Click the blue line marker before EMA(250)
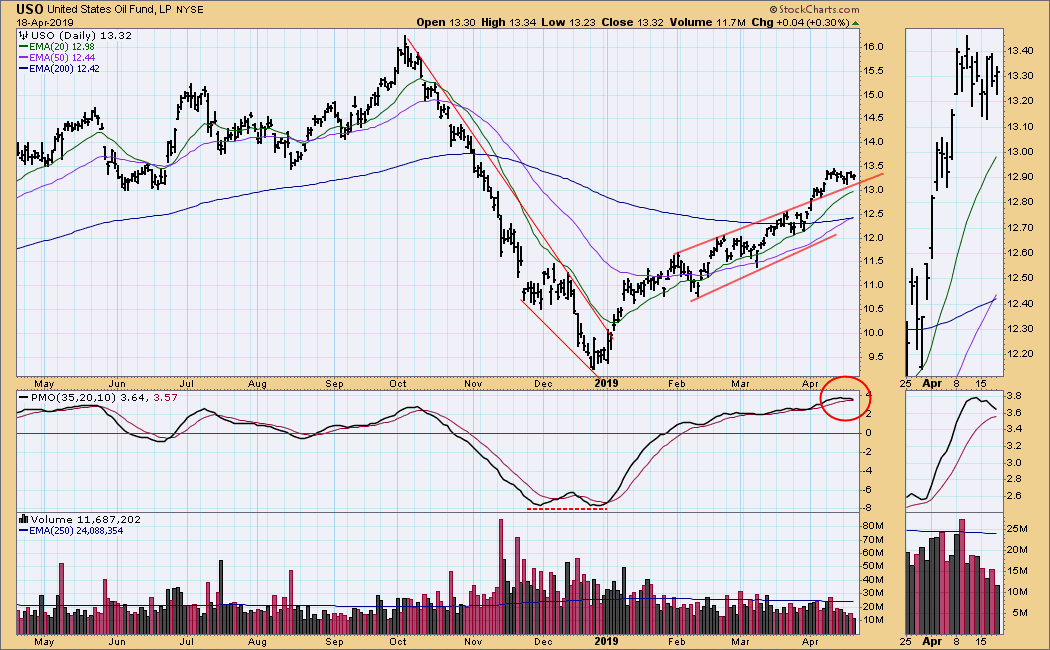Viewport: 1050px width, 650px height. coord(23,531)
